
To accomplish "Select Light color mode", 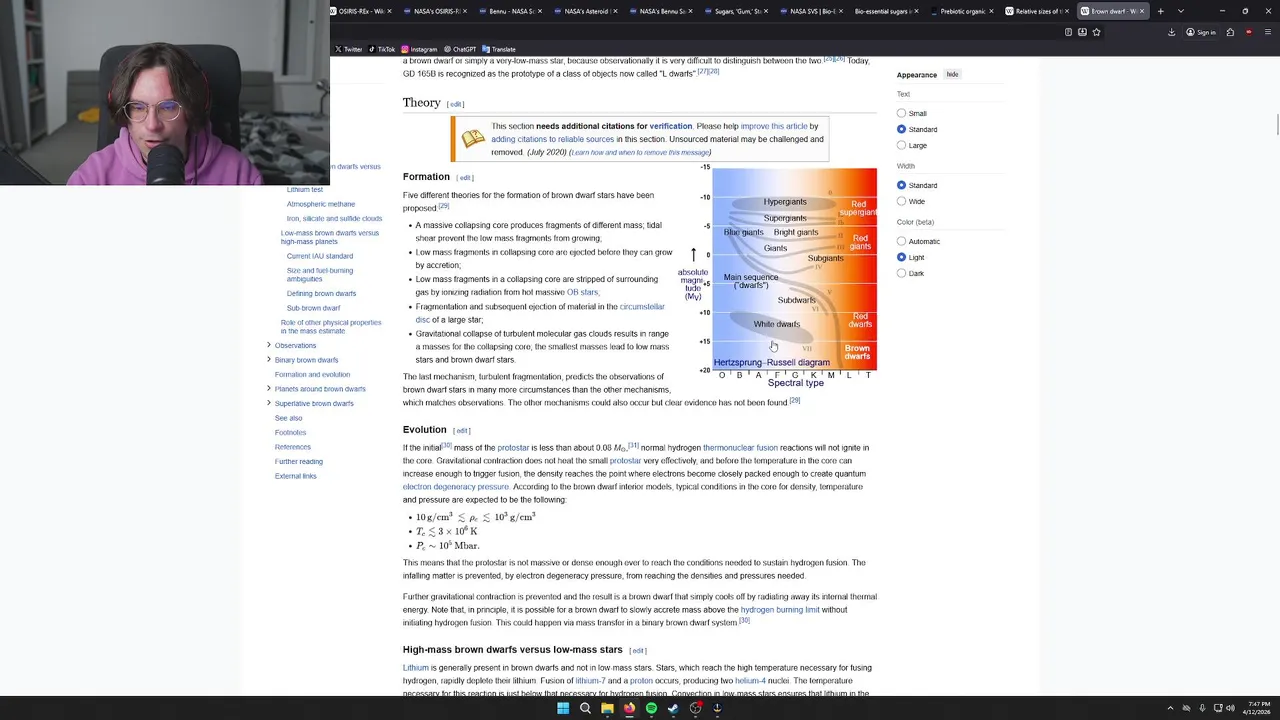I will pos(901,257).
